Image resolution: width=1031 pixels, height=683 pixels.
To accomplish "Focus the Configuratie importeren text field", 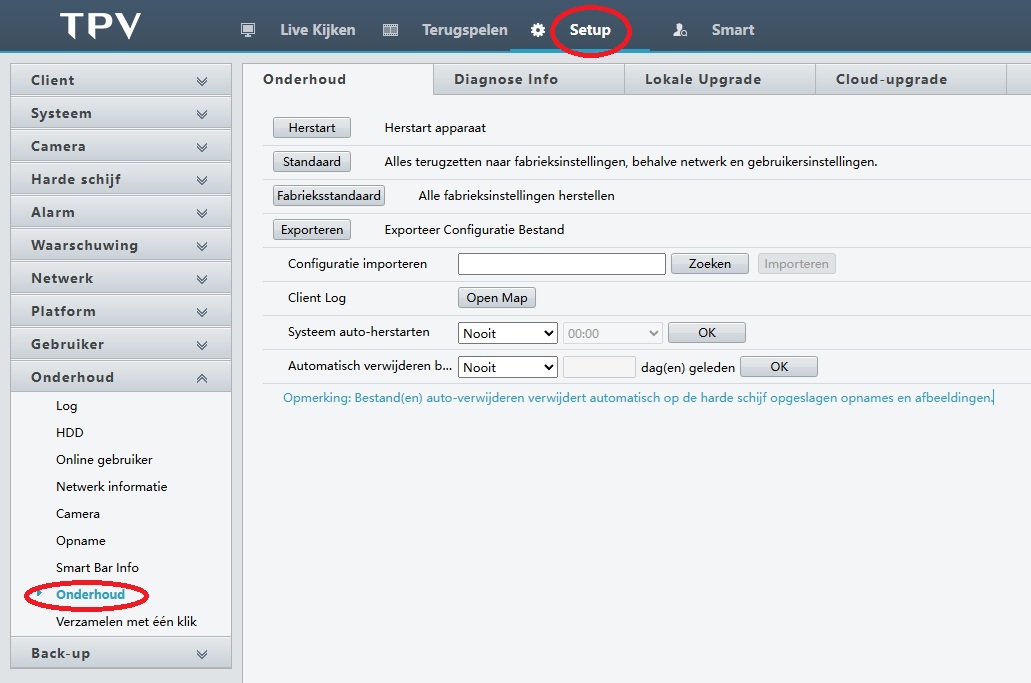I will tap(561, 264).
